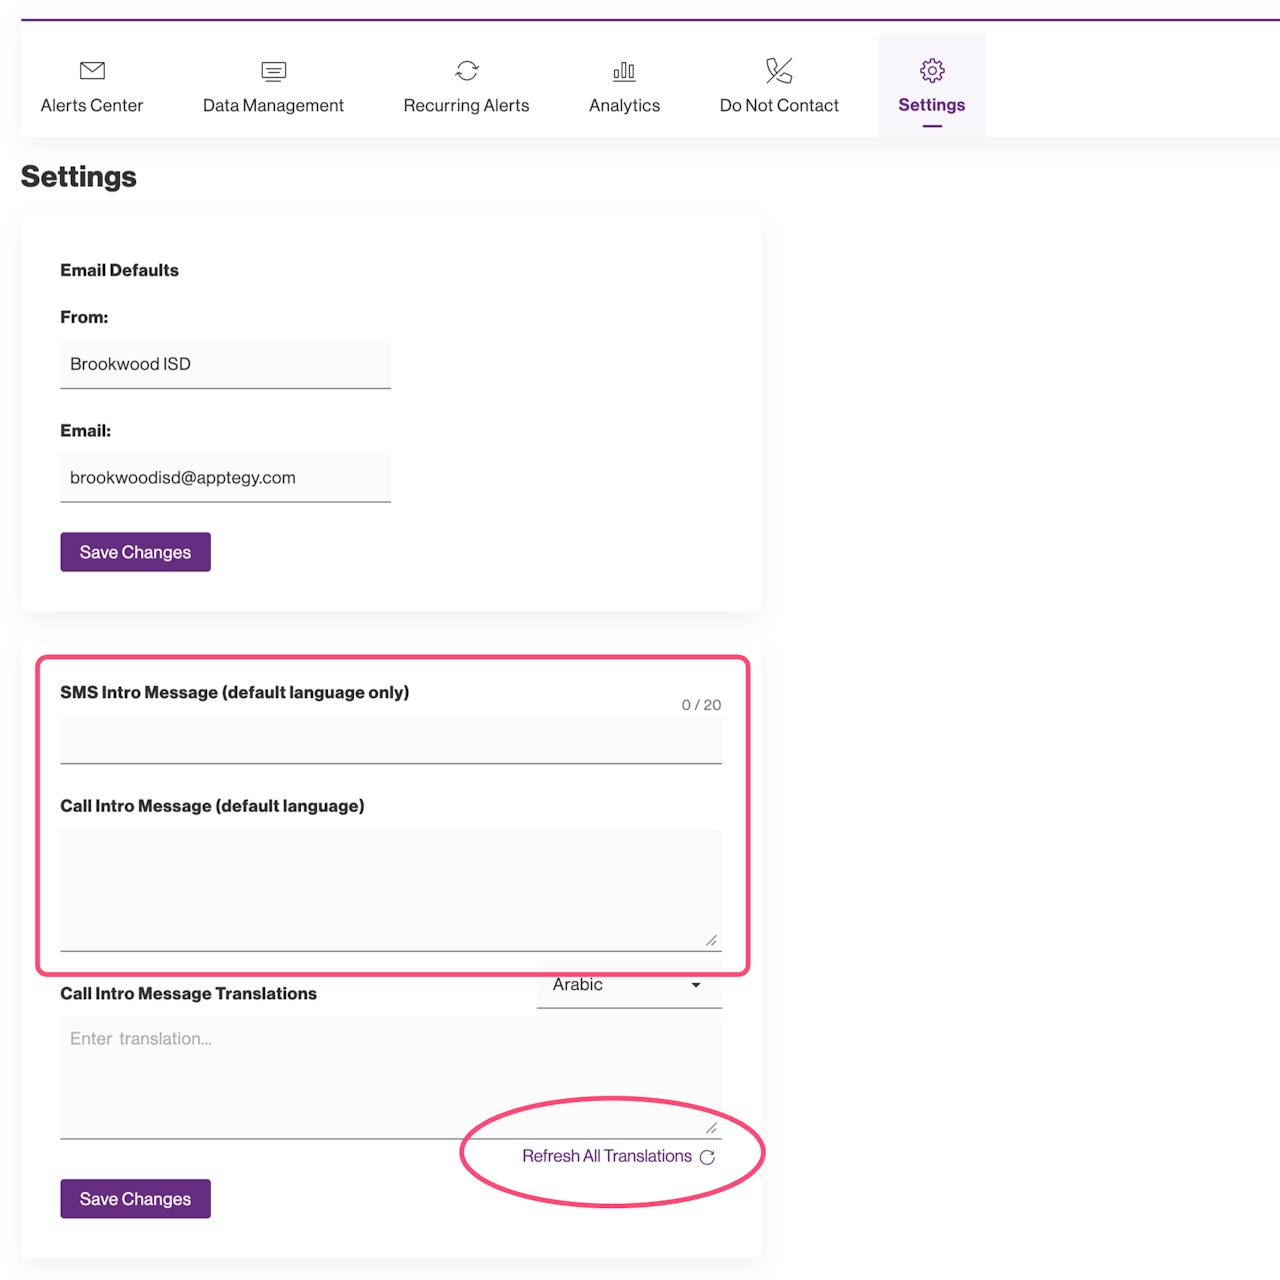1280x1280 pixels.
Task: Click the Alerts Center envelope icon
Action: tap(92, 70)
